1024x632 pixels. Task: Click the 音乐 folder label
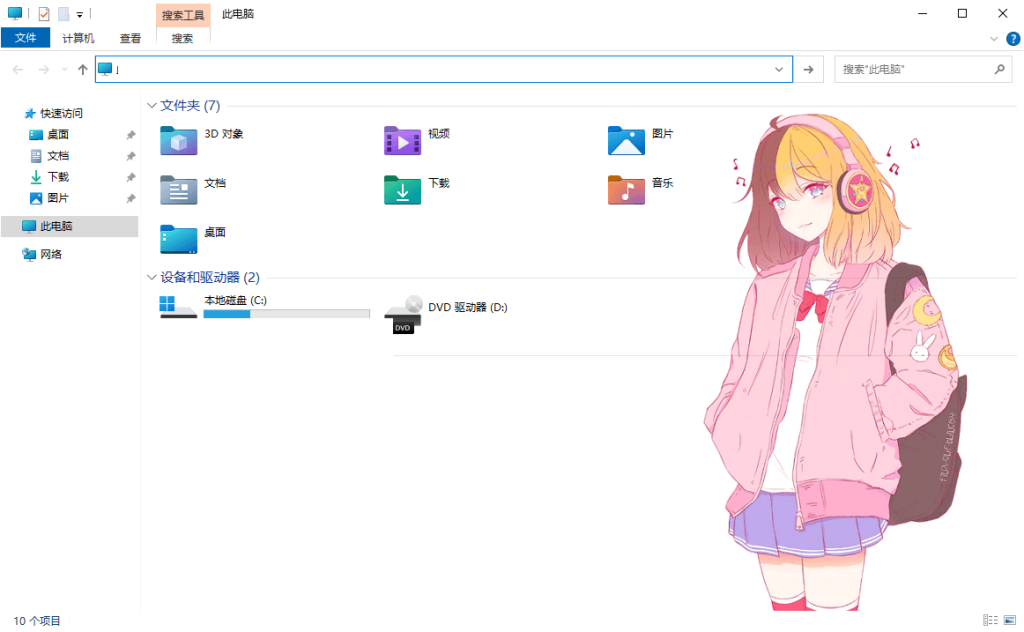662,183
